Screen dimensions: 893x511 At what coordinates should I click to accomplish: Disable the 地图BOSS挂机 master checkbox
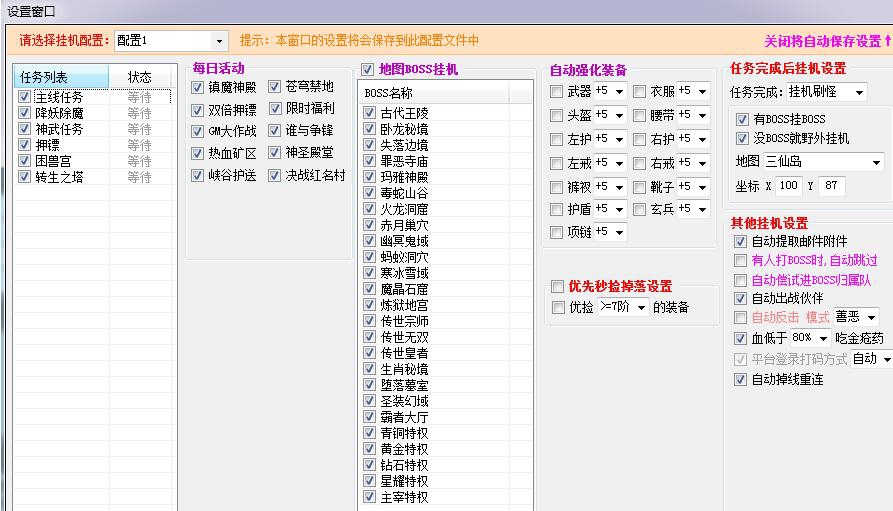[367, 70]
